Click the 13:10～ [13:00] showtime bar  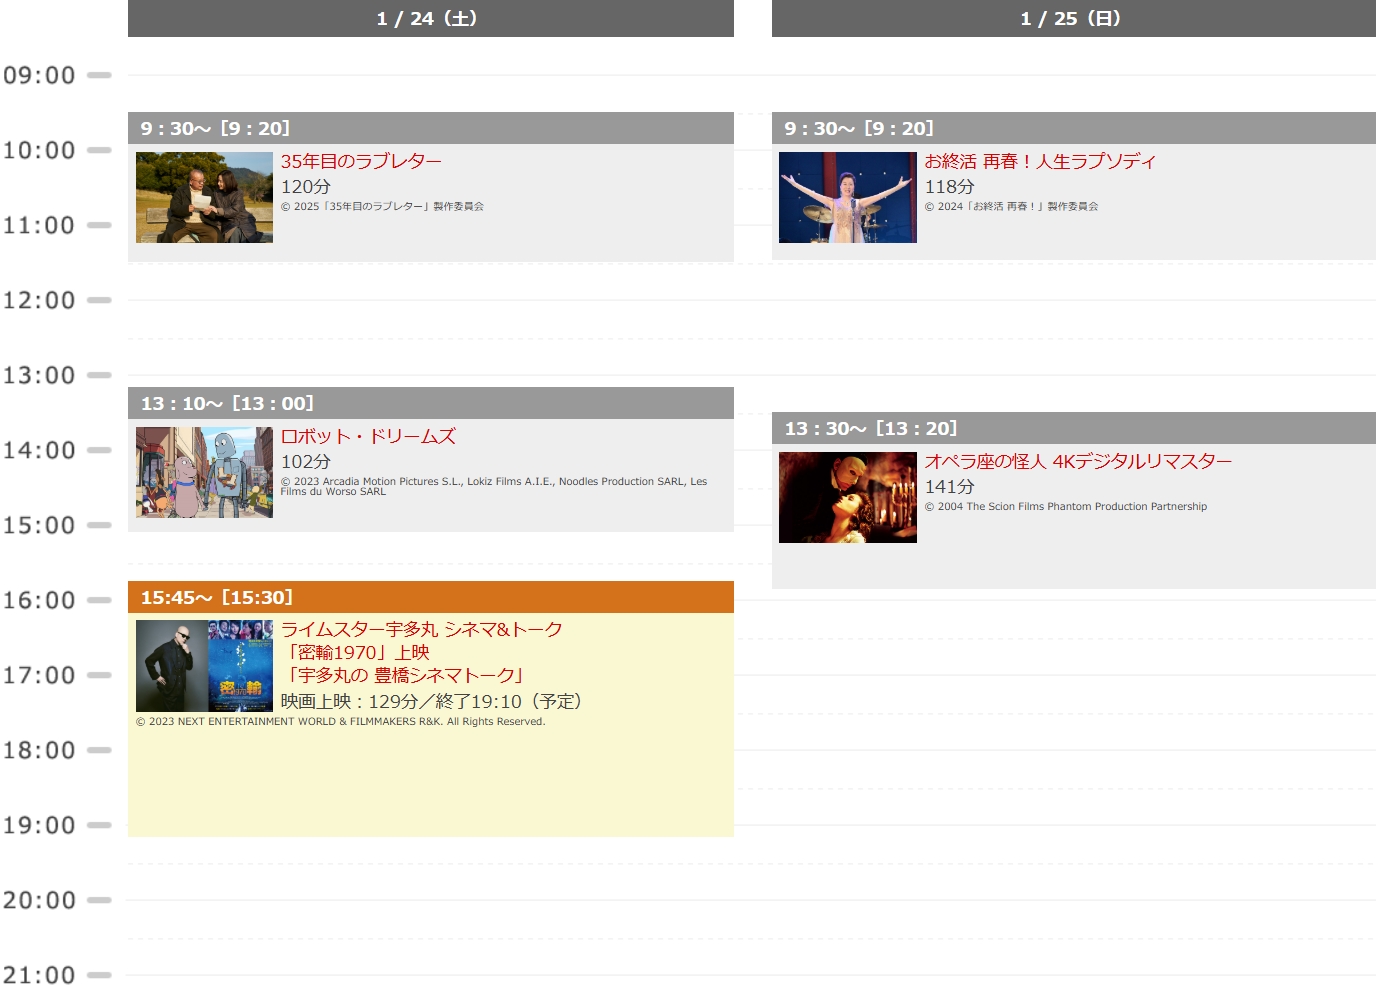[x=430, y=403]
